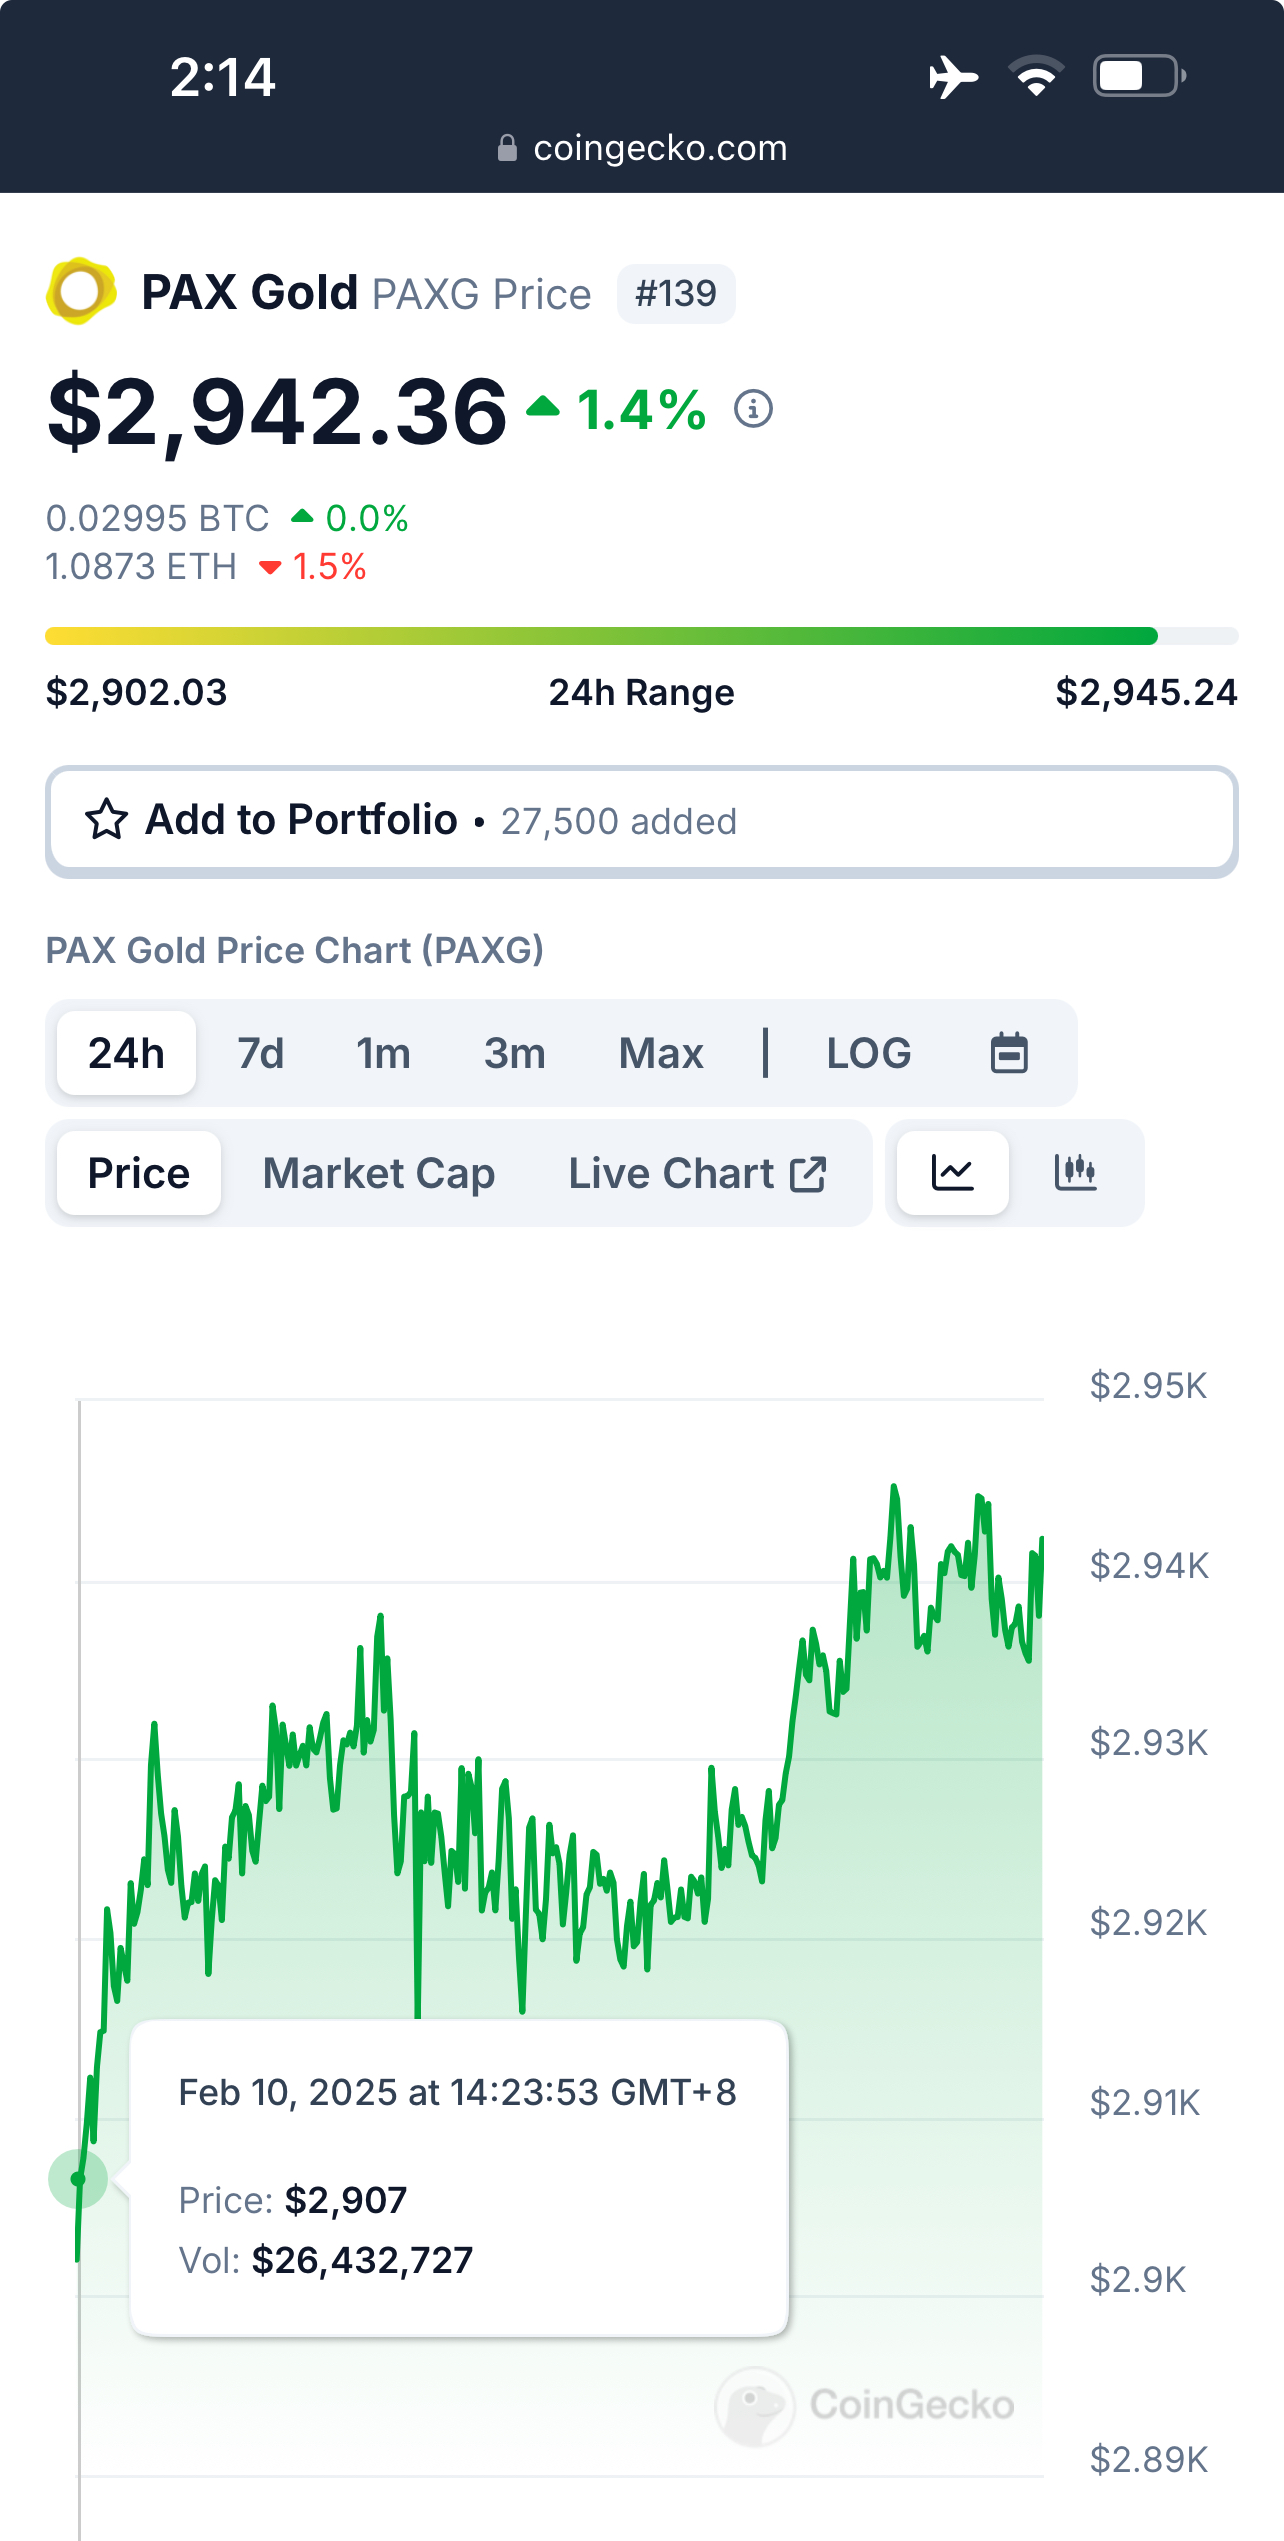Switch to Market Cap chart
Screen dimensions: 1284x2541
[x=378, y=1173]
